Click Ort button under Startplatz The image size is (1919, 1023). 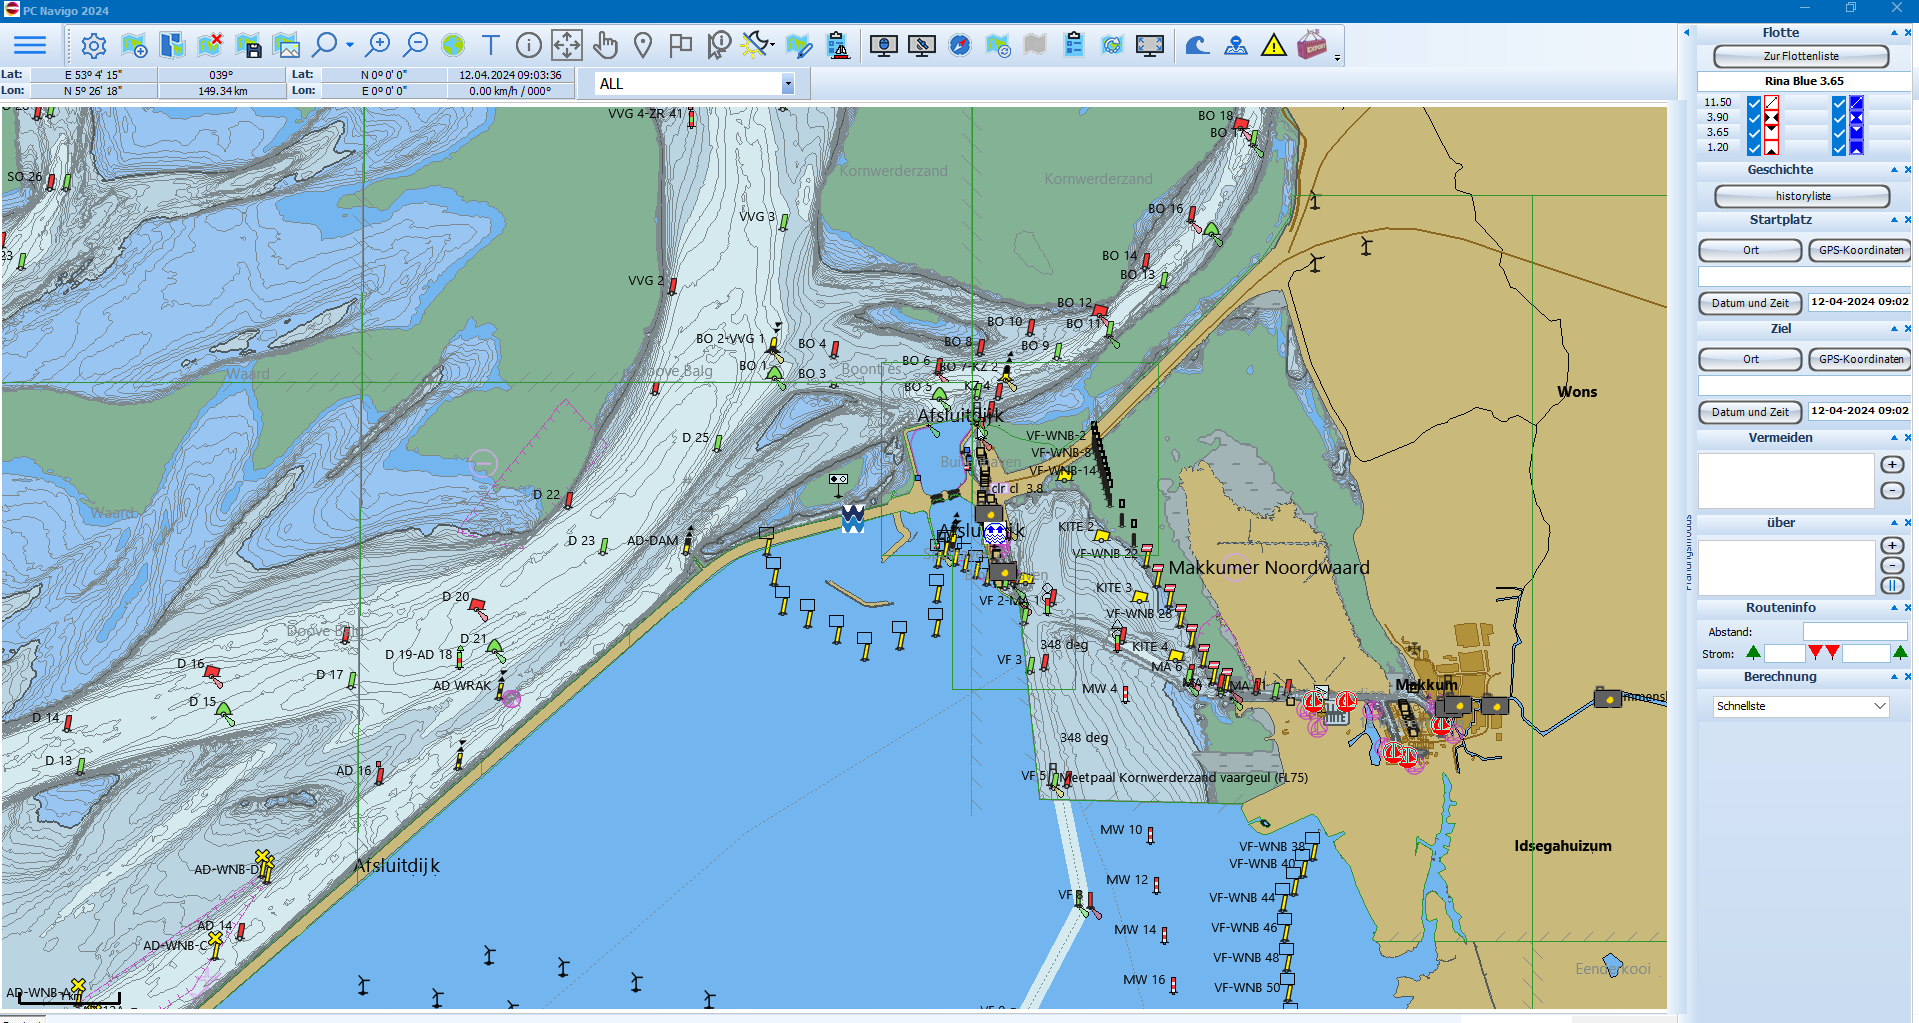click(x=1750, y=250)
